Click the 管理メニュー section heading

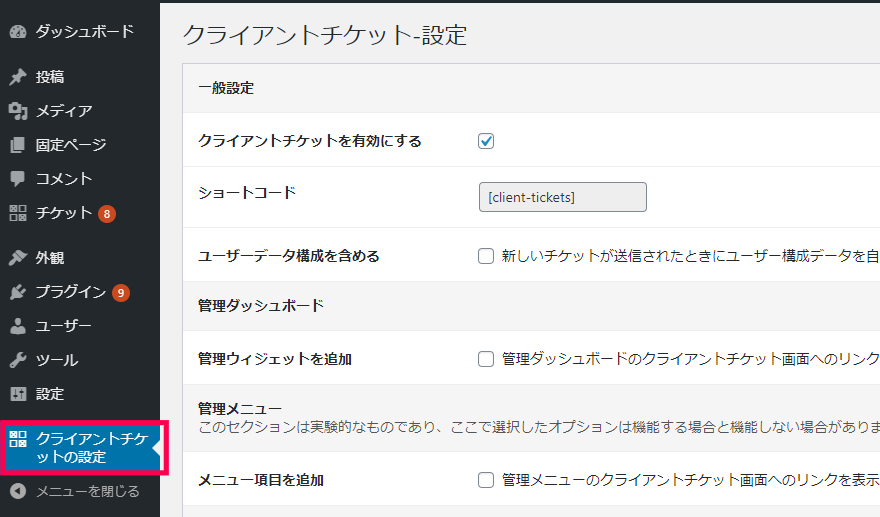(240, 409)
